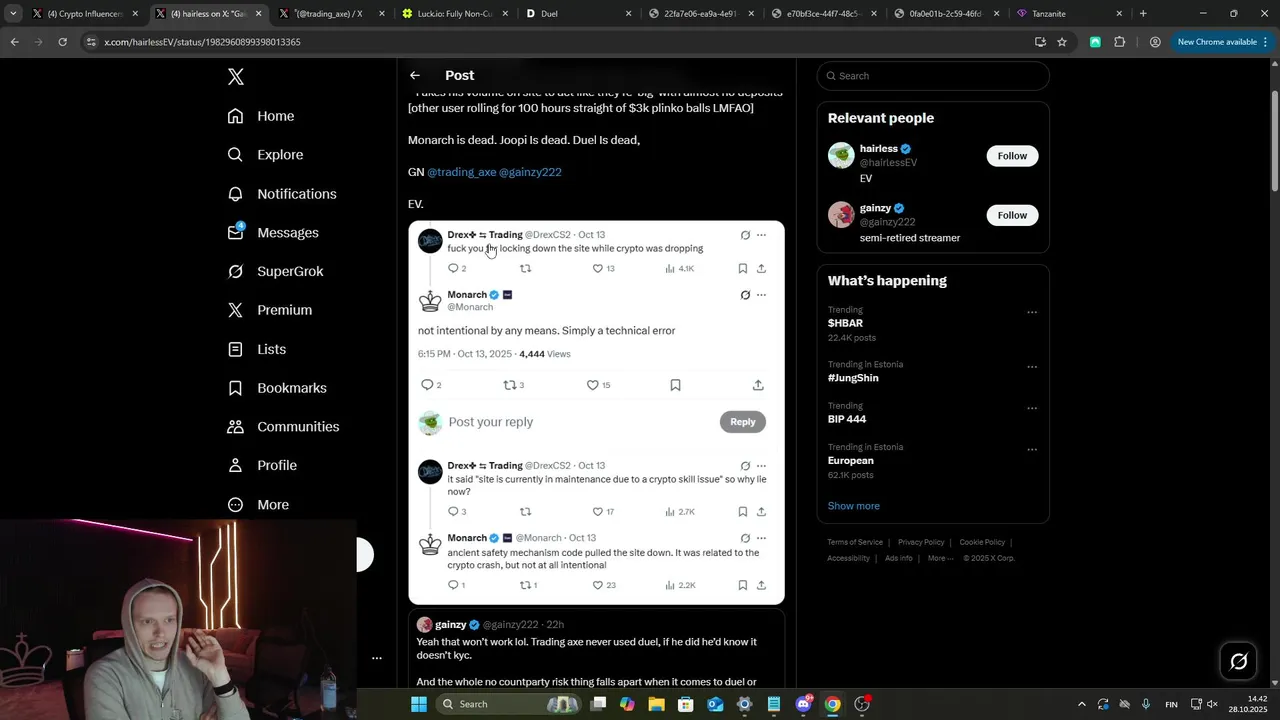Reload the page
This screenshot has height=720, width=1280.
click(62, 42)
